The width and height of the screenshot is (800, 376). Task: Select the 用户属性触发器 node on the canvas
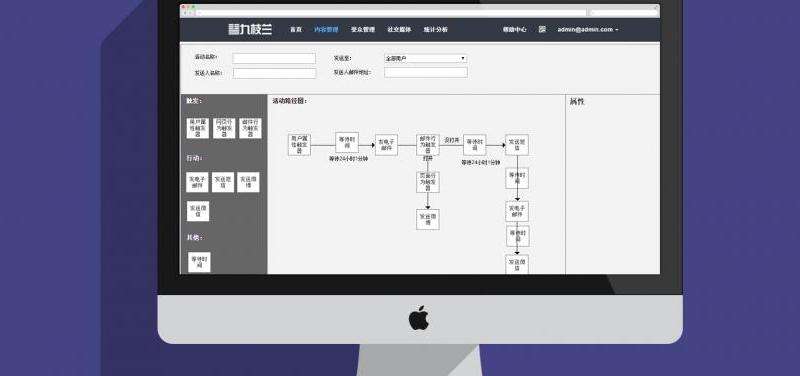point(299,145)
